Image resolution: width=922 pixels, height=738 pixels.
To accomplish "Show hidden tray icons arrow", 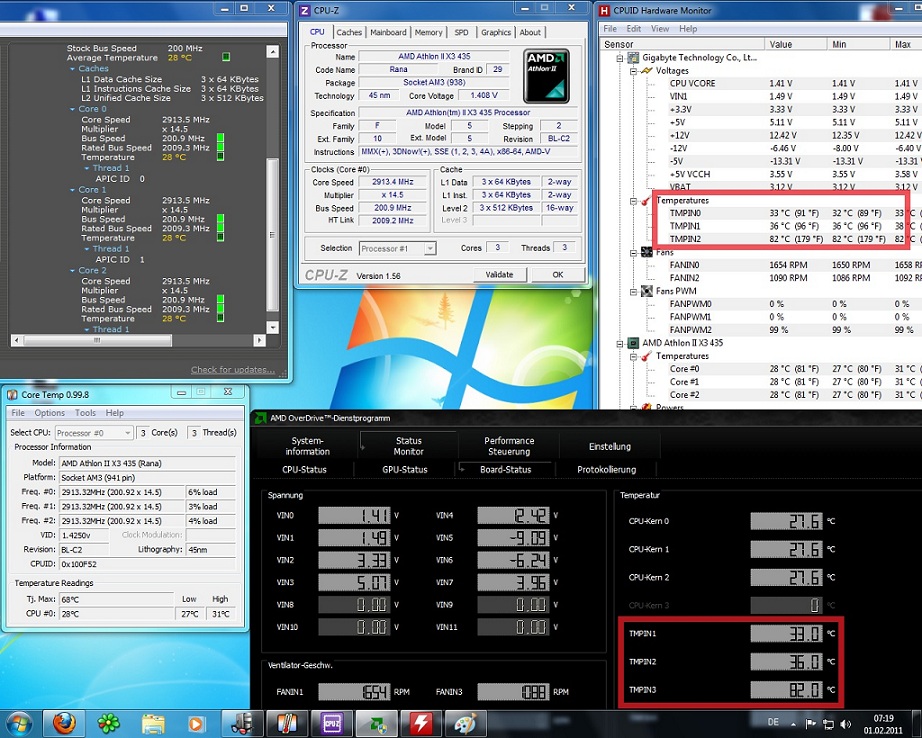I will tap(793, 724).
